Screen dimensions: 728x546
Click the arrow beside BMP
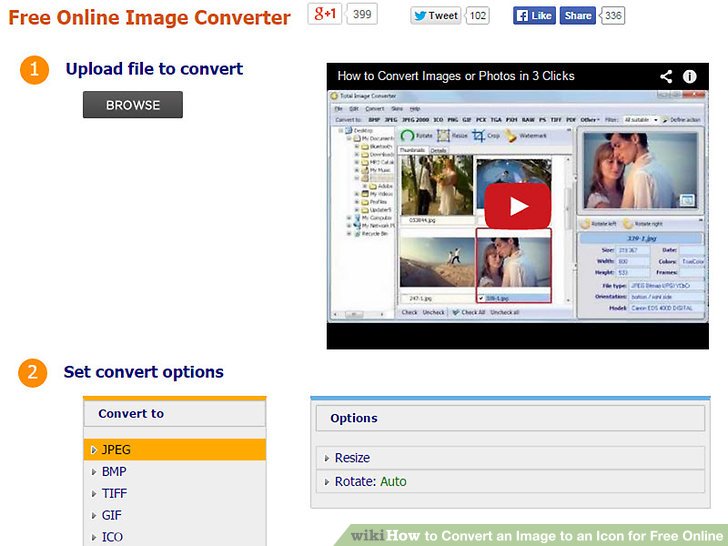(x=94, y=472)
